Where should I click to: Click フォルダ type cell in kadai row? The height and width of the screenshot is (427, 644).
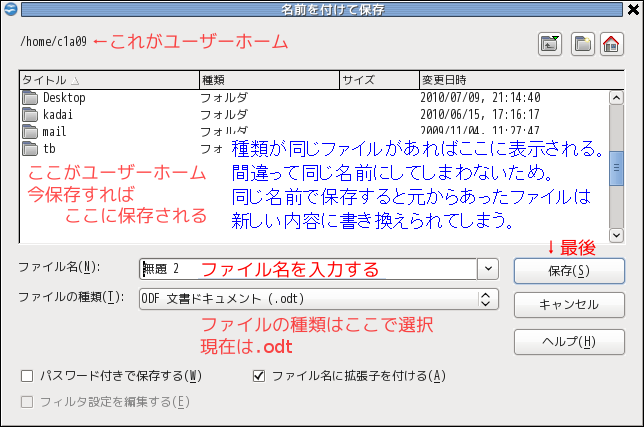pyautogui.click(x=224, y=115)
